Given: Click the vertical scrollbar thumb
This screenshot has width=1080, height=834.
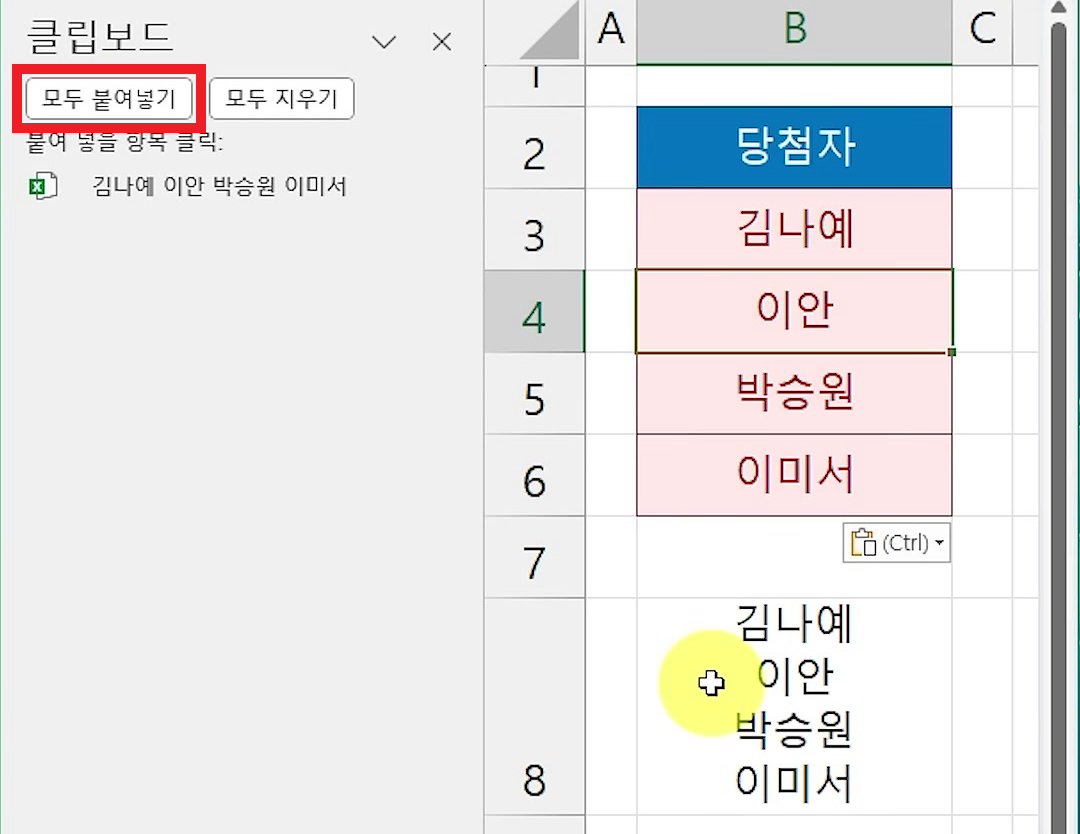Looking at the screenshot, I should click(1059, 427).
